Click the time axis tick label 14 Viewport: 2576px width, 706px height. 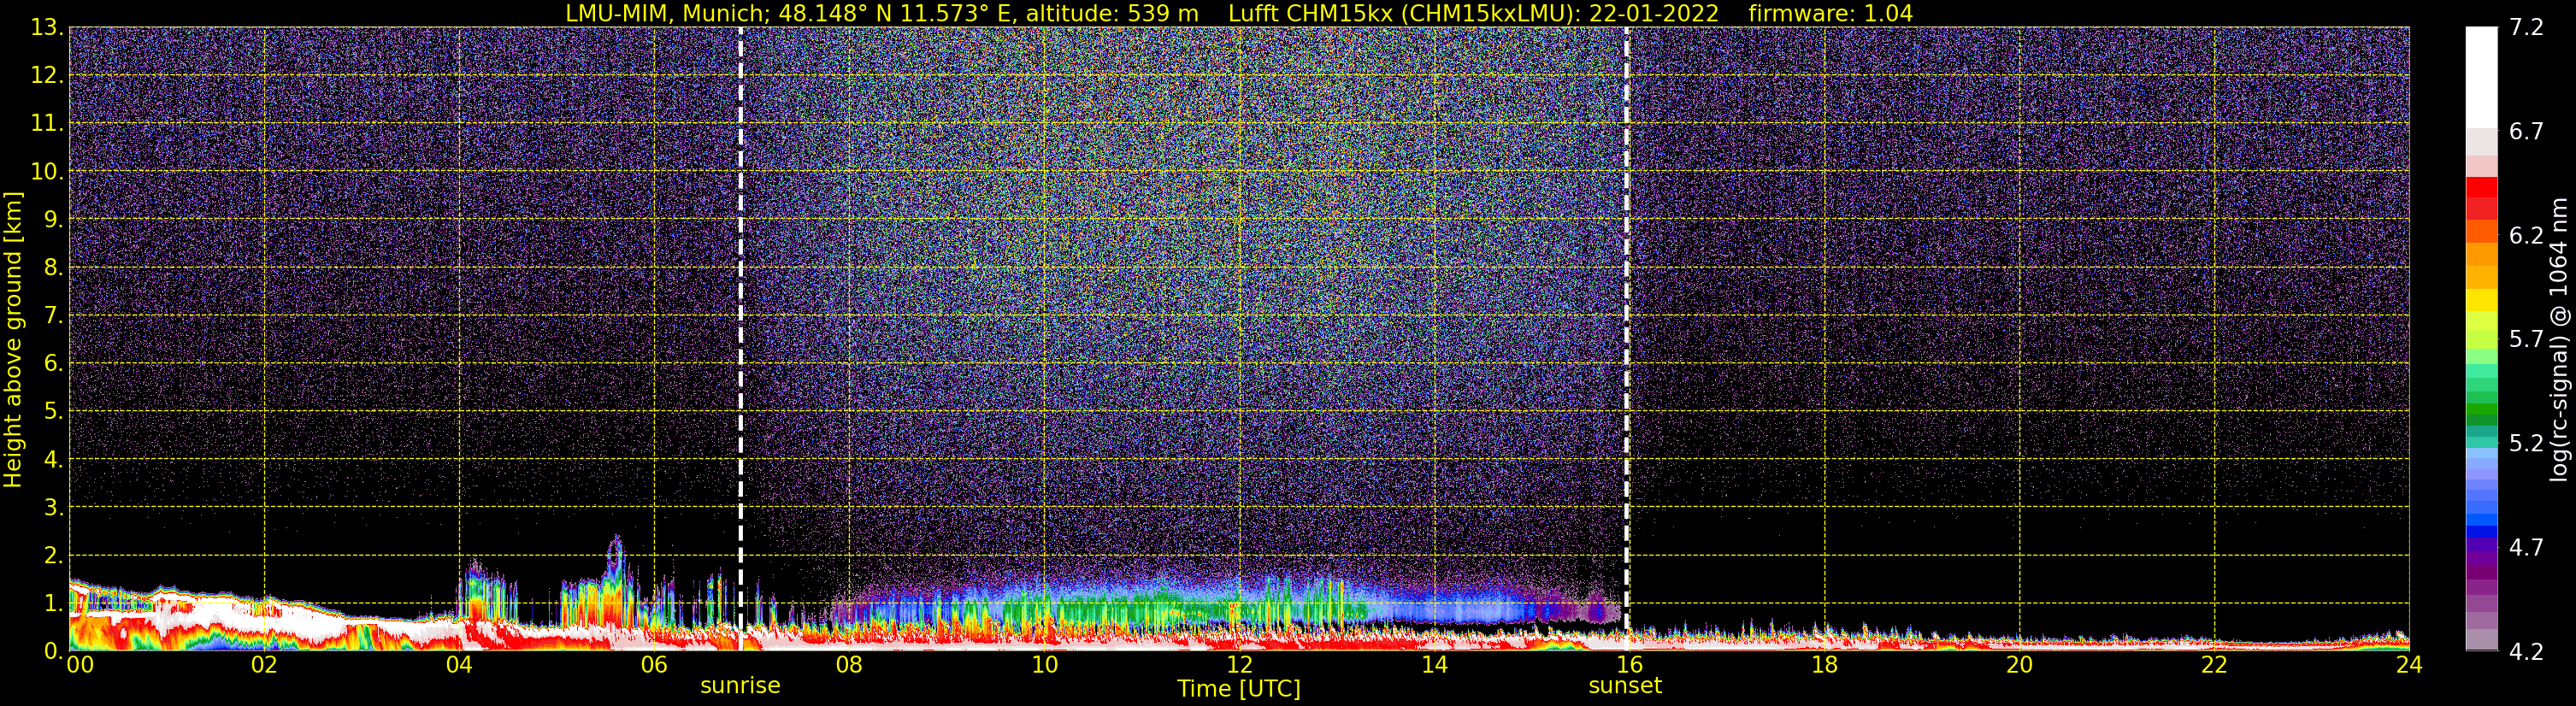1434,665
